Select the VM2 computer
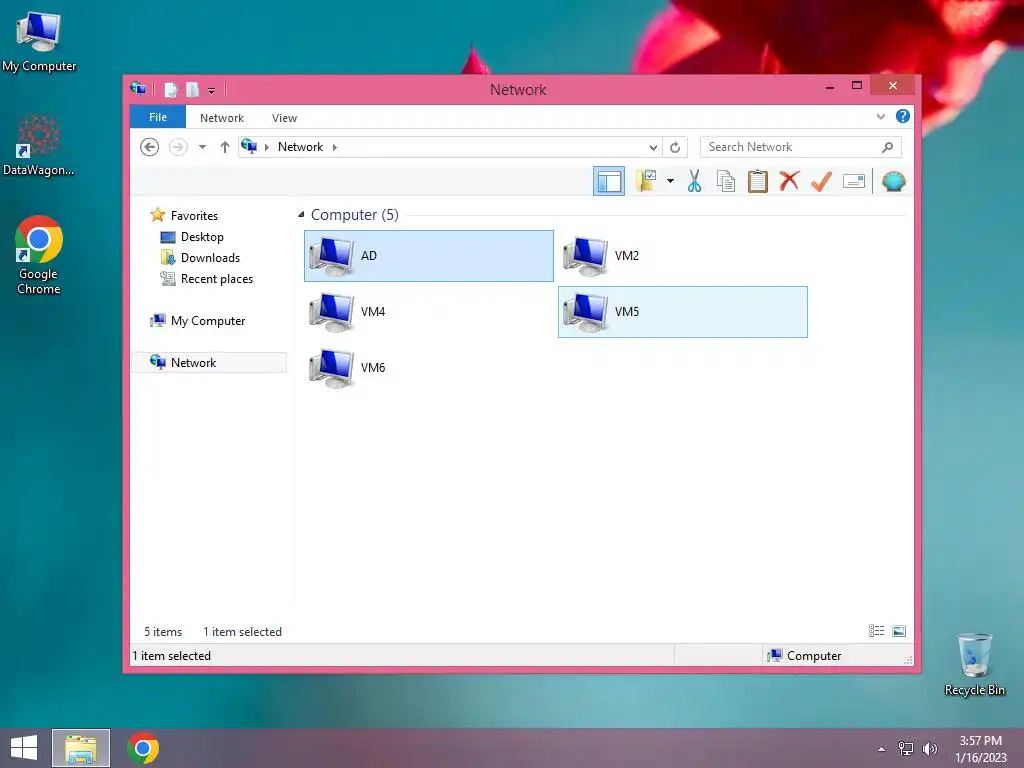This screenshot has width=1024, height=768. tap(682, 256)
